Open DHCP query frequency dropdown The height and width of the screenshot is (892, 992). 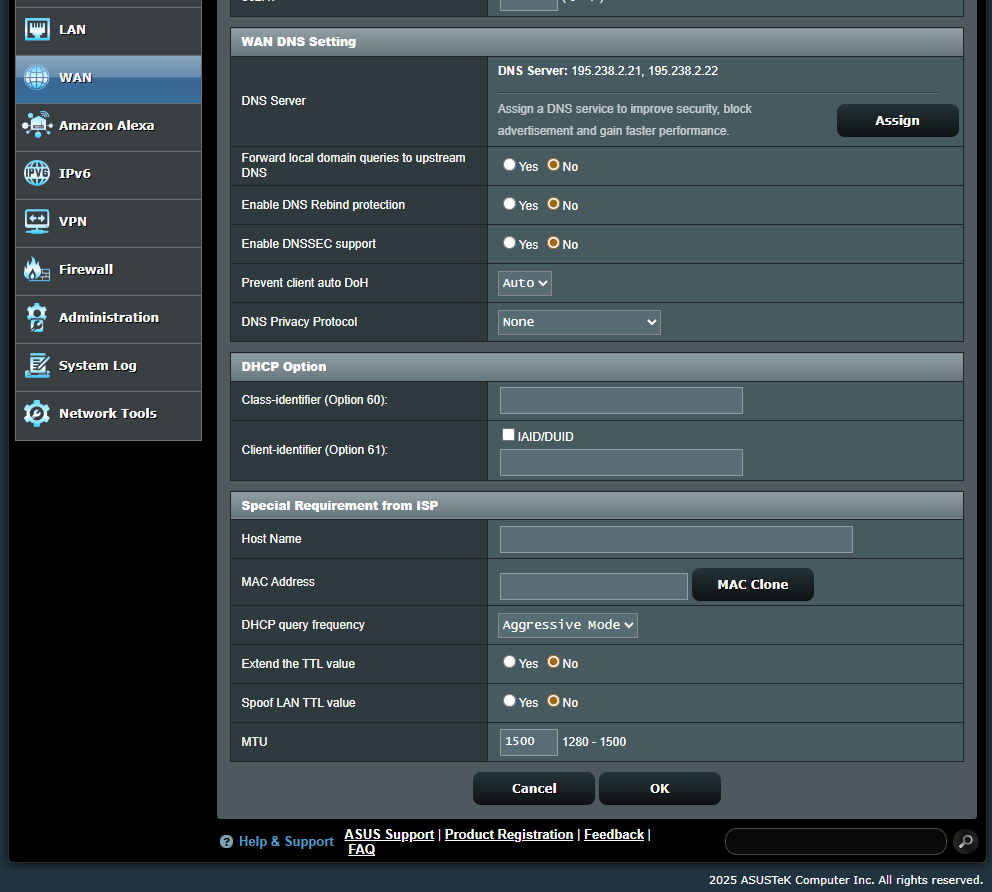568,625
